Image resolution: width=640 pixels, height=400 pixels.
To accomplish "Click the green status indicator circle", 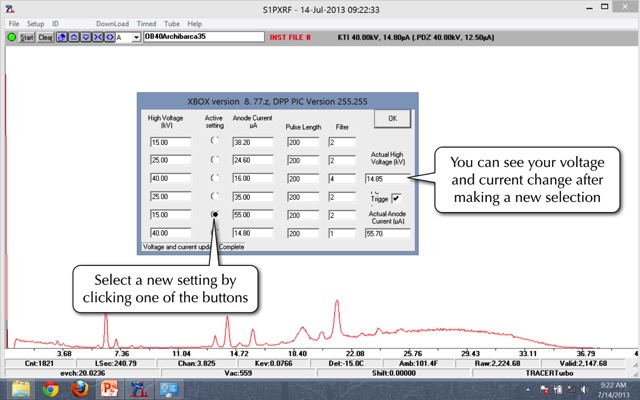I will click(11, 37).
